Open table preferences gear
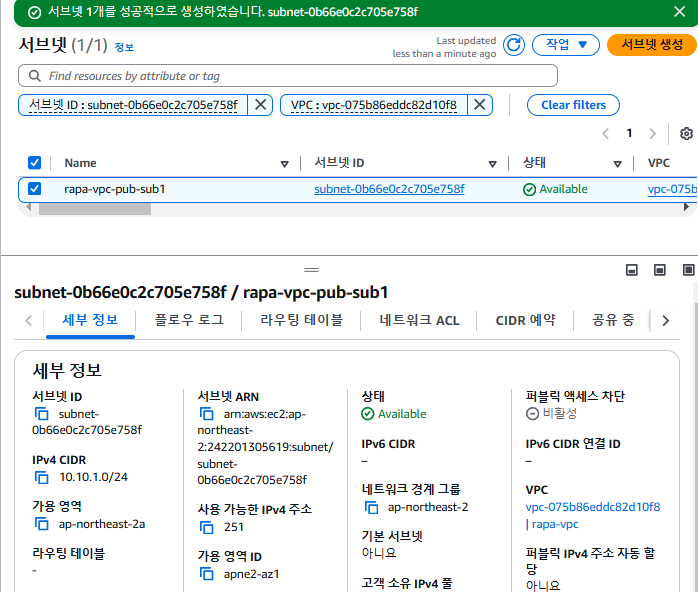 pos(686,134)
